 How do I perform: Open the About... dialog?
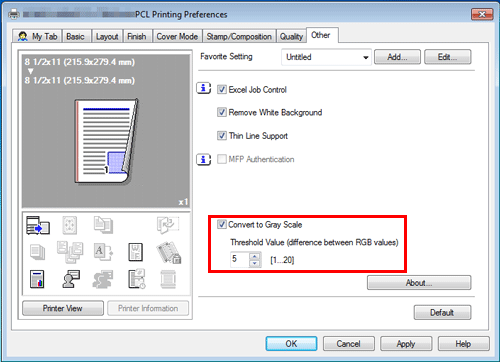(x=419, y=283)
